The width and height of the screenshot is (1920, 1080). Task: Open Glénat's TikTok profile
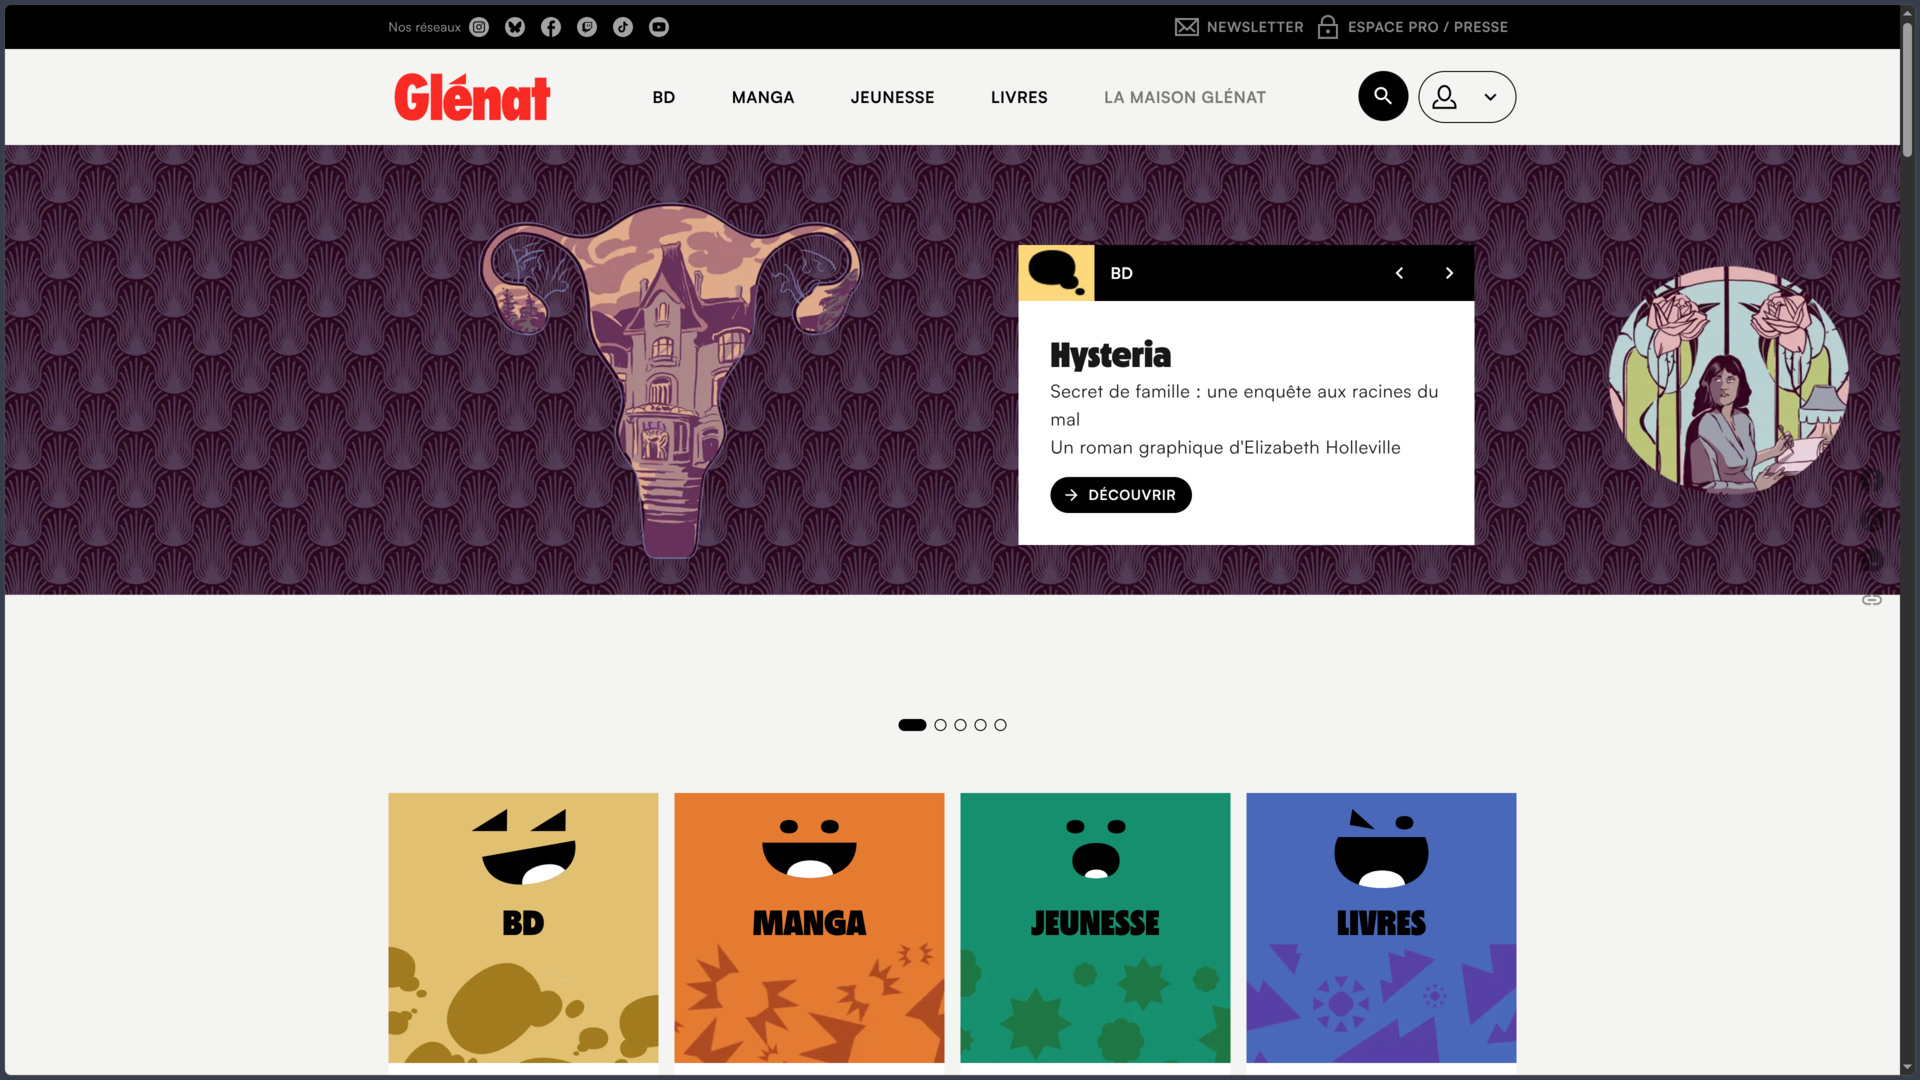point(623,27)
